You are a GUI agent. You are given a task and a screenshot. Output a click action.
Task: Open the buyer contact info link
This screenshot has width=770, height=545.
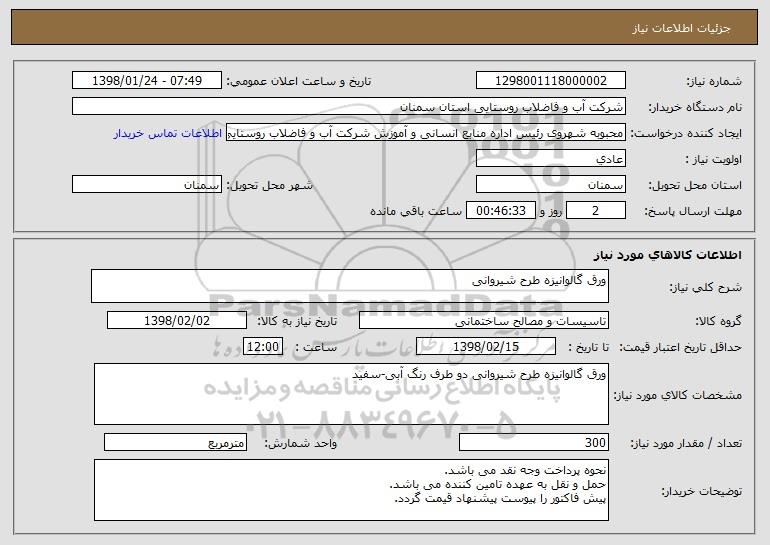pos(168,134)
